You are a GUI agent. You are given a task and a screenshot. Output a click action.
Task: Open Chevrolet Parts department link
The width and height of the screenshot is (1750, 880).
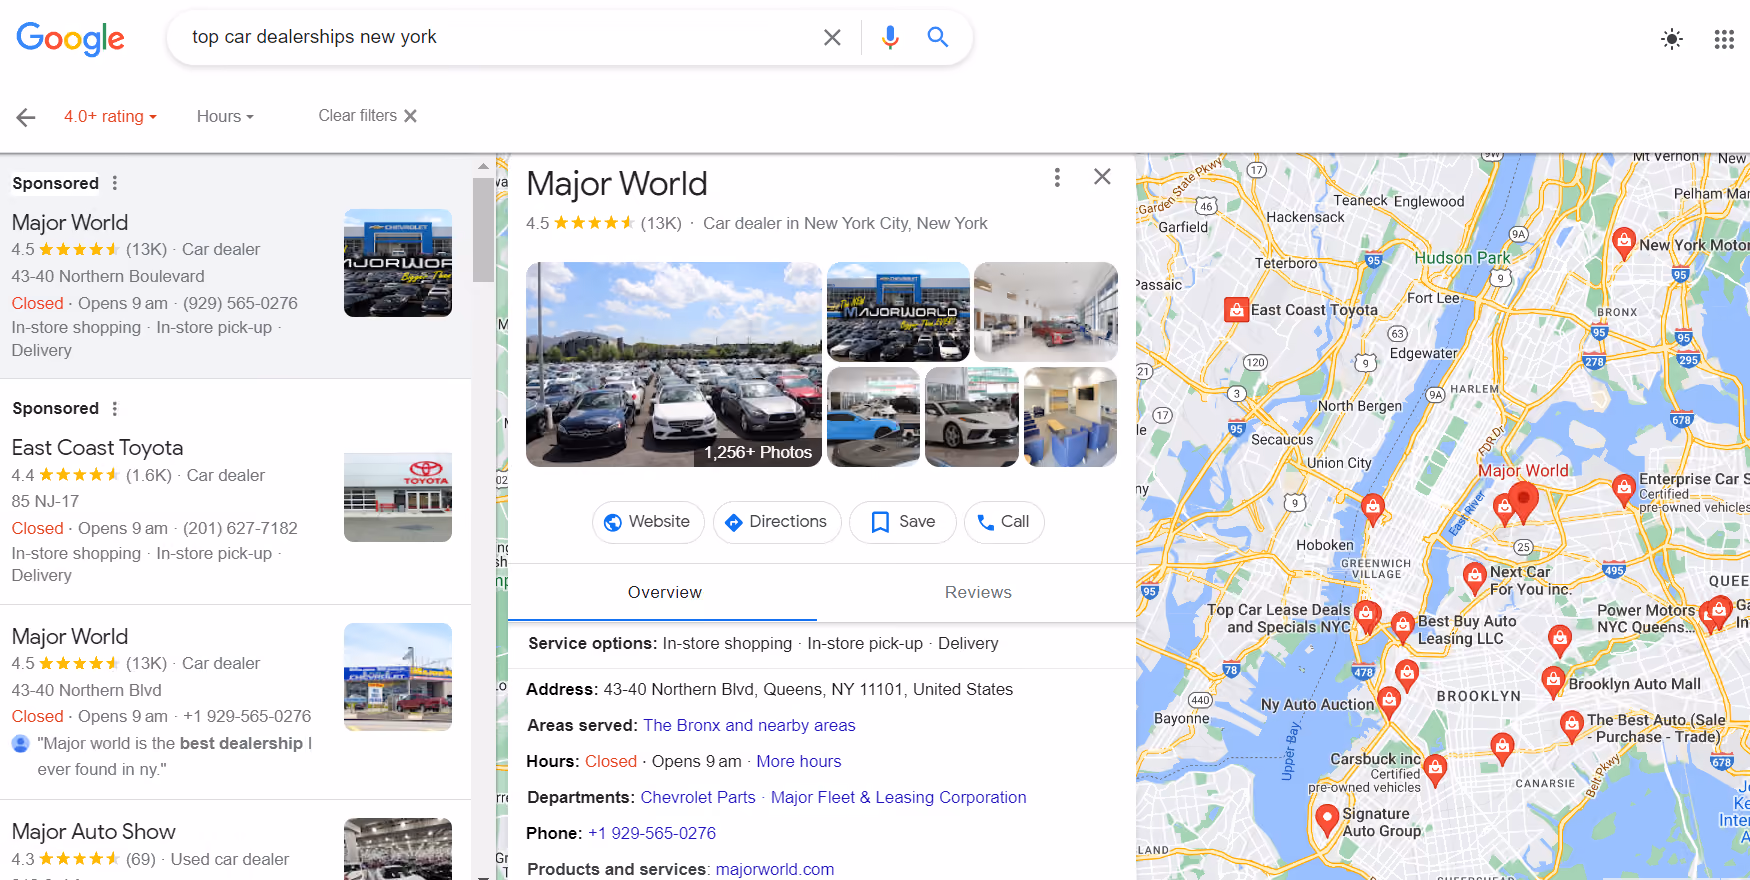(x=698, y=797)
